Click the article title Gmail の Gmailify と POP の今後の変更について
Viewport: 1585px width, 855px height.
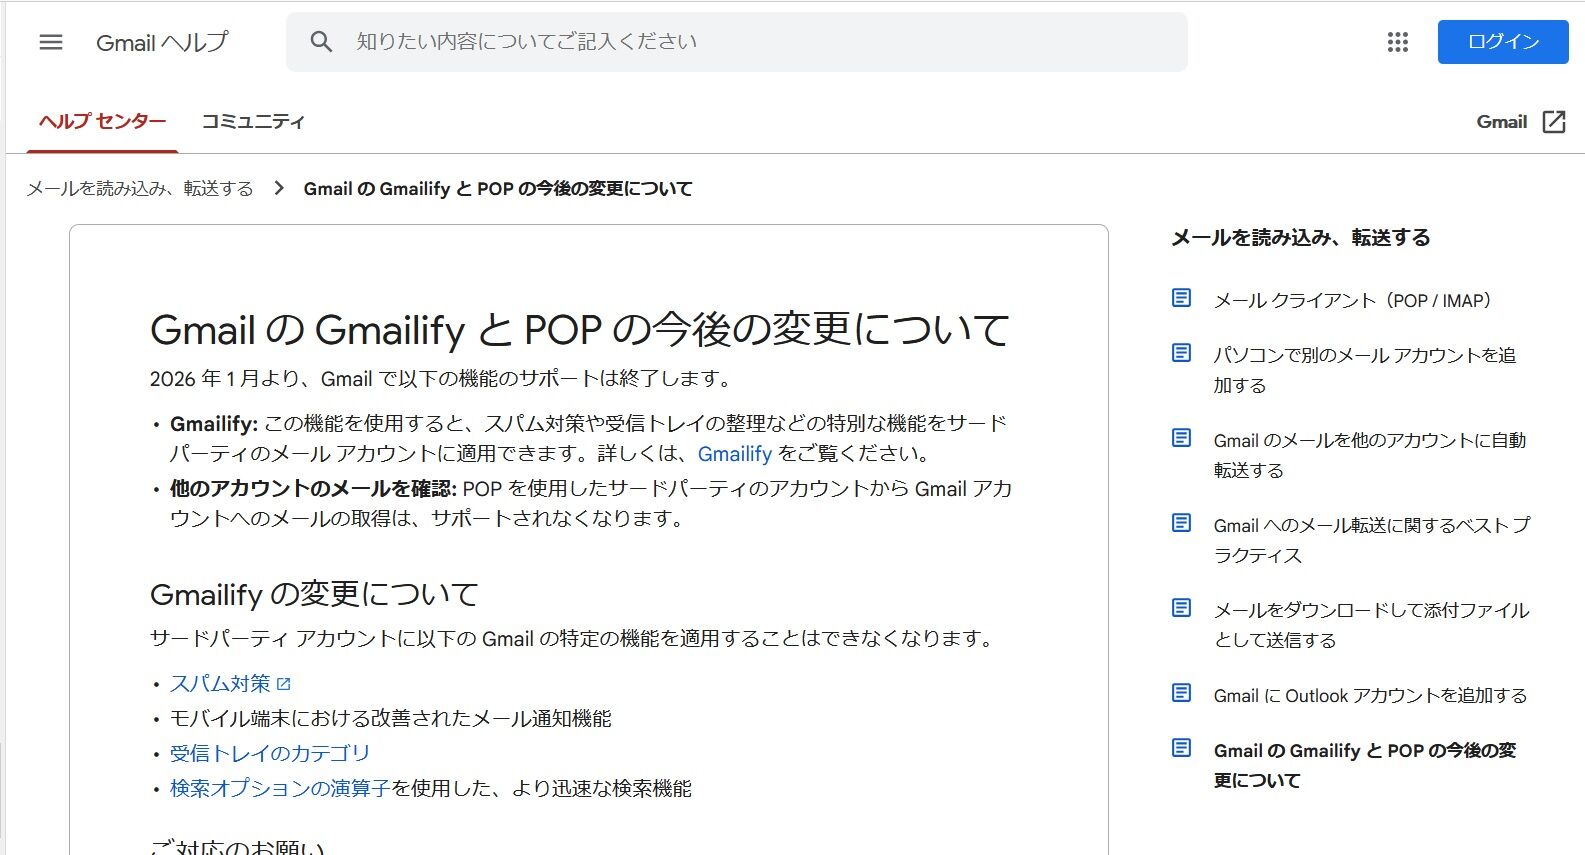click(580, 329)
